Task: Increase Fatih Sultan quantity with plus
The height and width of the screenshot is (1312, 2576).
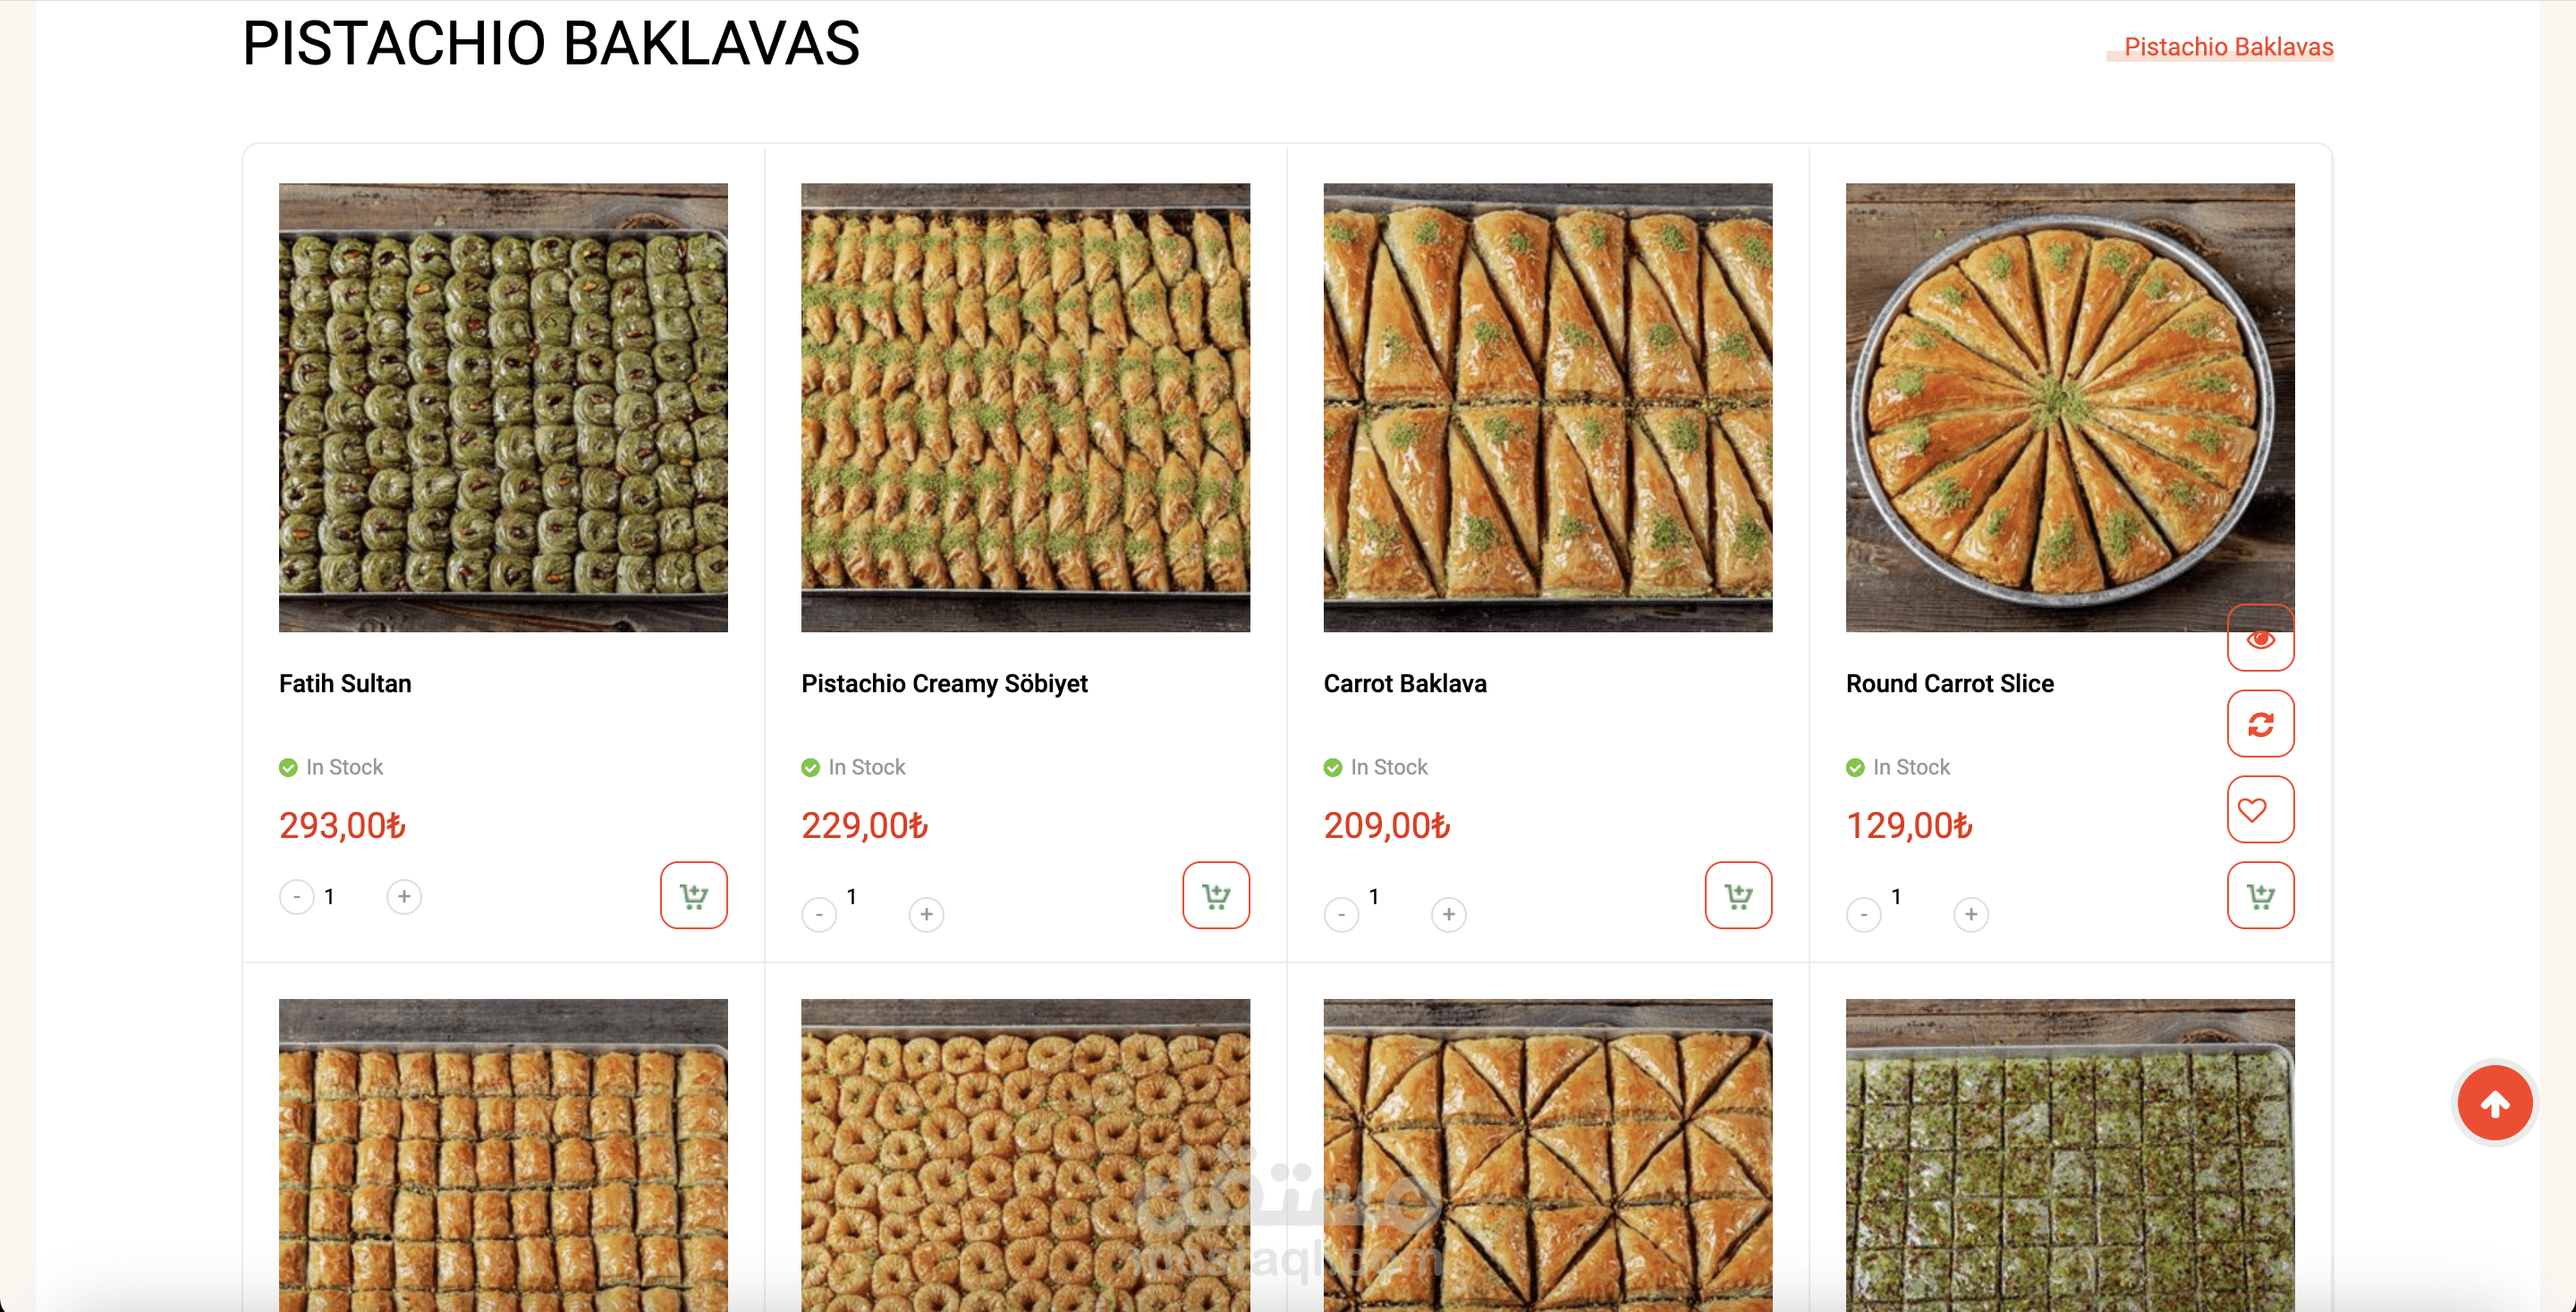Action: 404,896
